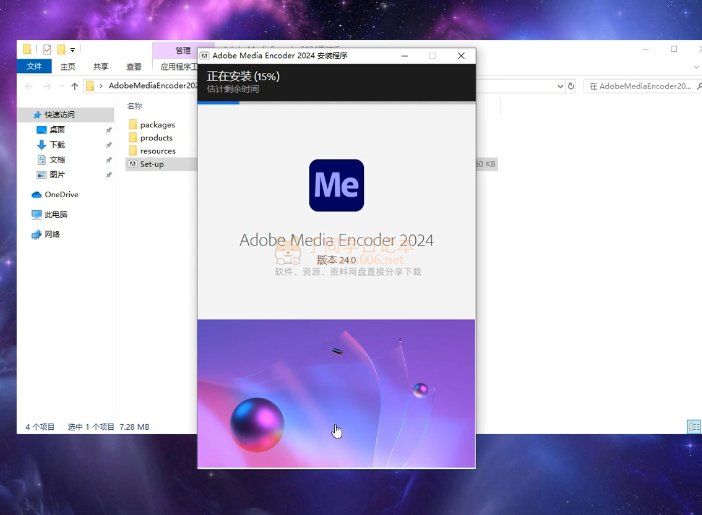
Task: Open the 文件 menu
Action: pos(34,67)
